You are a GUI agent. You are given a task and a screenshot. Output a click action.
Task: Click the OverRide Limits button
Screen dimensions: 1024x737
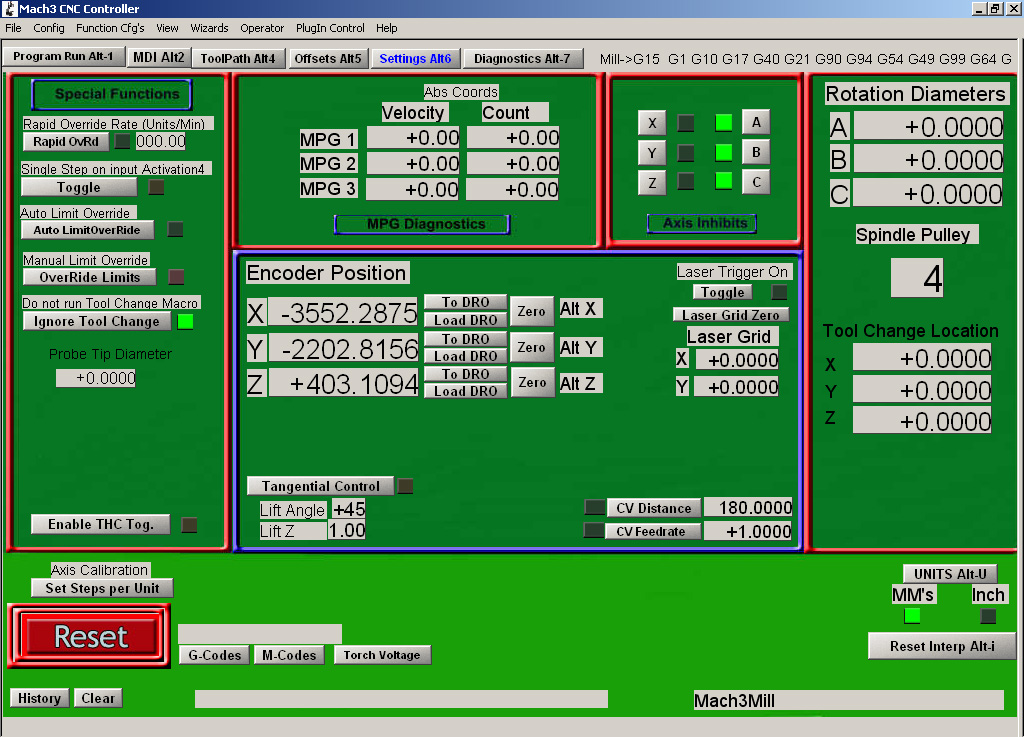pyautogui.click(x=89, y=277)
